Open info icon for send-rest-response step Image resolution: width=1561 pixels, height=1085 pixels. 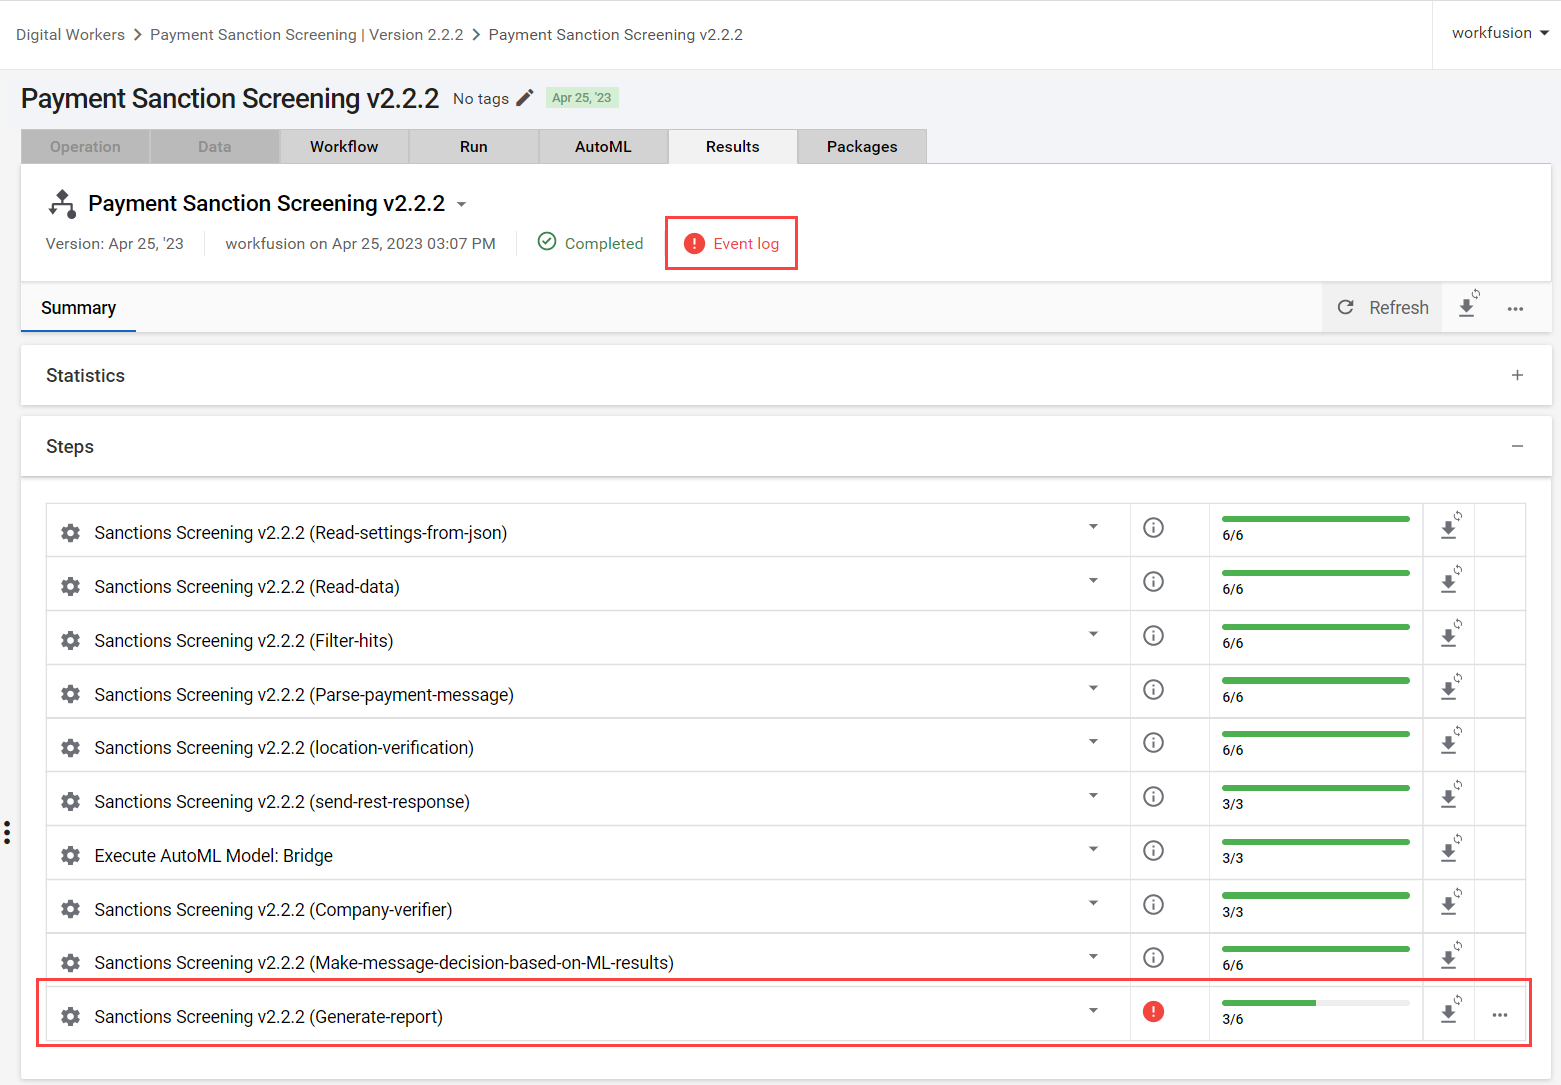tap(1153, 797)
